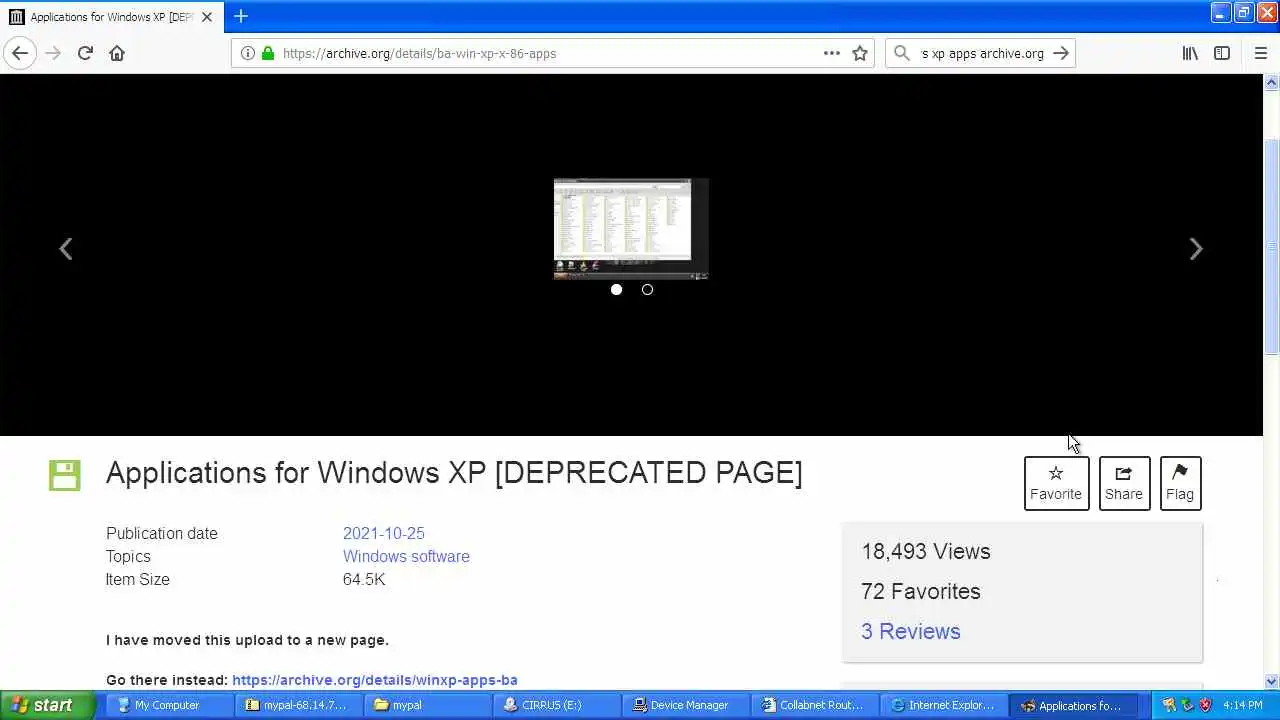Add item to Favorites
The width and height of the screenshot is (1280, 720).
(1056, 483)
